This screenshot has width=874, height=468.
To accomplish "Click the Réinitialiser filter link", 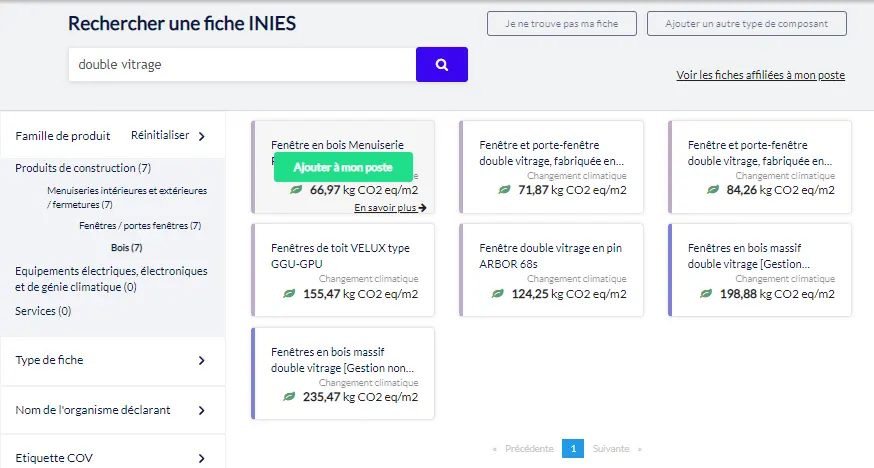I will [x=160, y=135].
